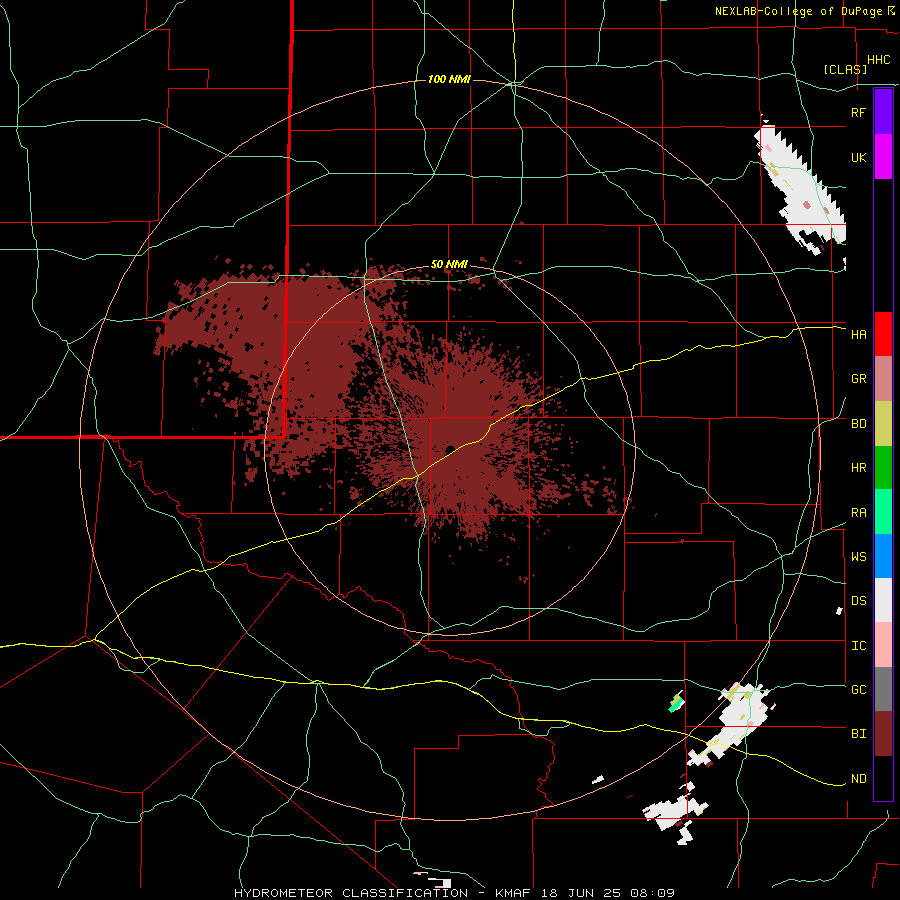The width and height of the screenshot is (900, 900).
Task: Click the black radar site dot
Action: coord(450,449)
